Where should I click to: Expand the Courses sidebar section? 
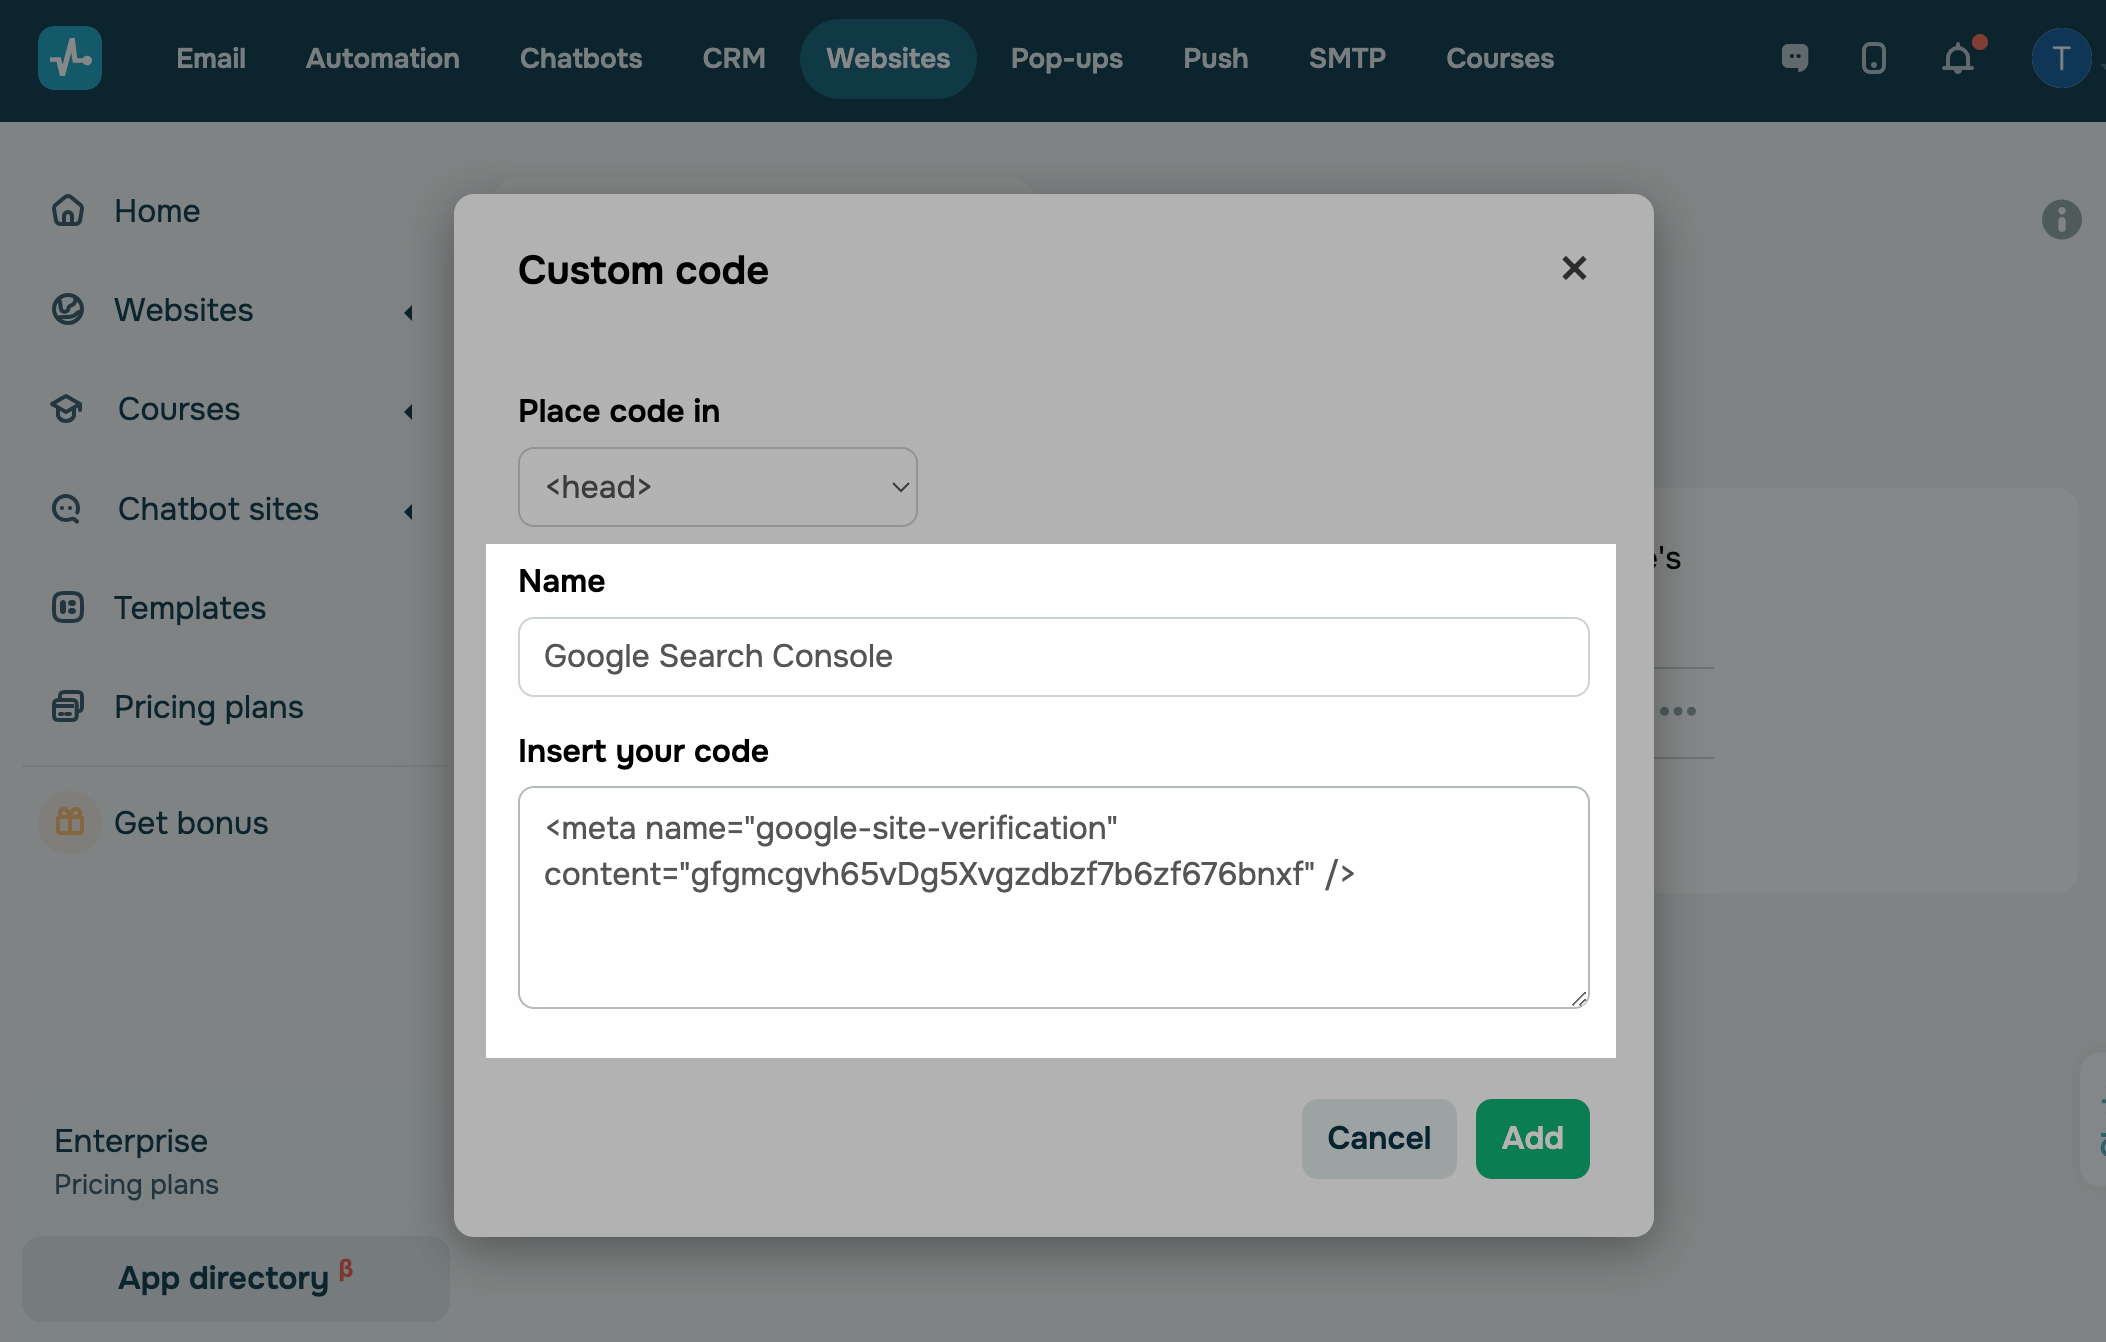408,411
